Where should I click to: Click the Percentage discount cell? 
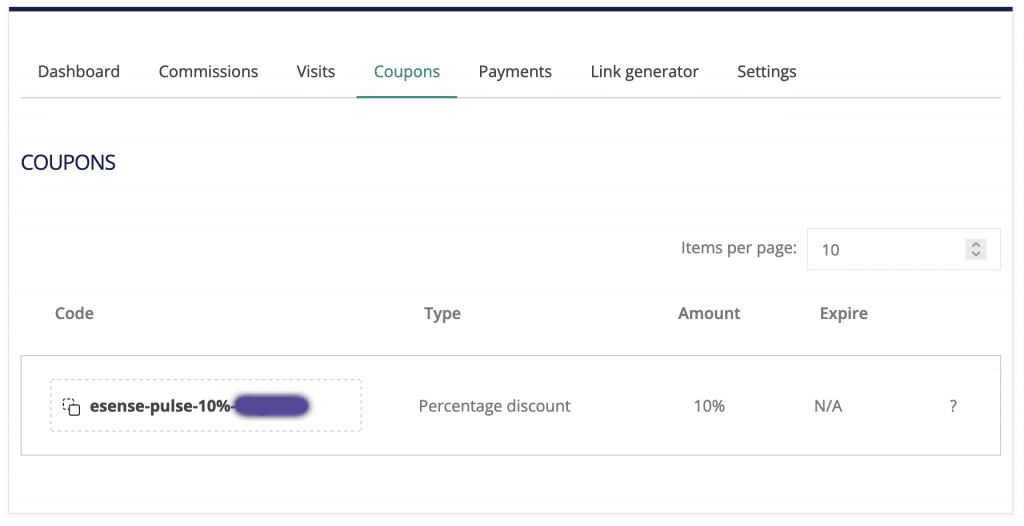(494, 406)
